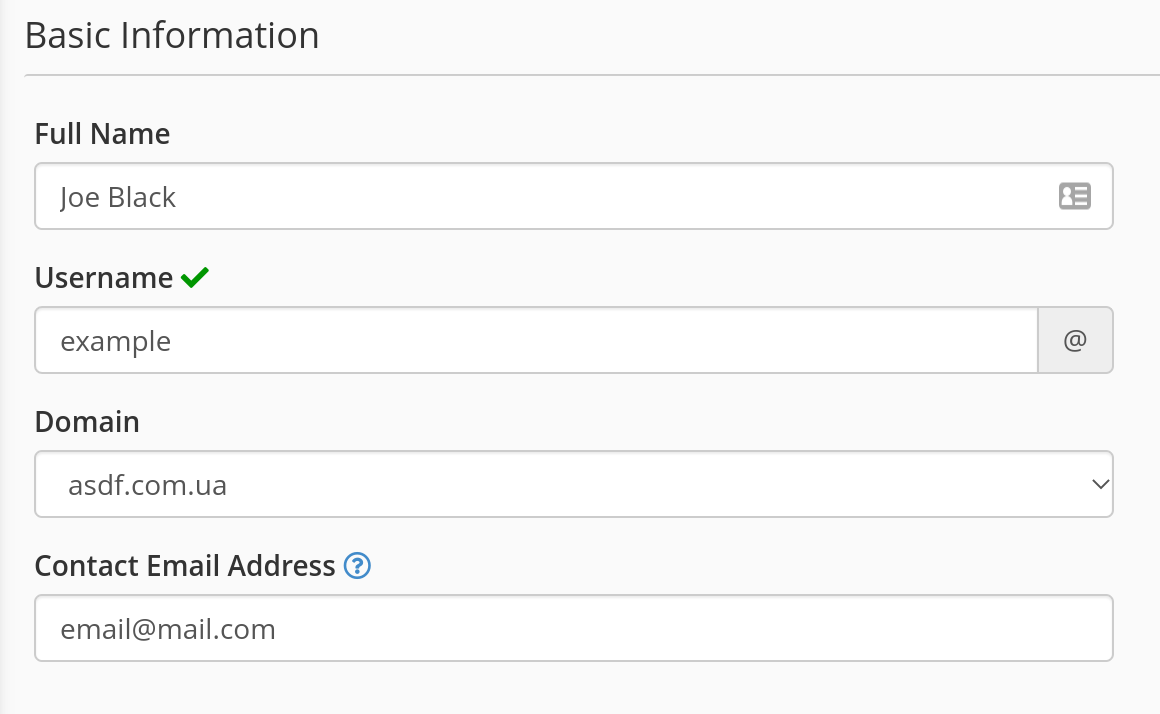Expand the Domain dropdown arrow
Image resolution: width=1160 pixels, height=714 pixels.
tap(1100, 485)
